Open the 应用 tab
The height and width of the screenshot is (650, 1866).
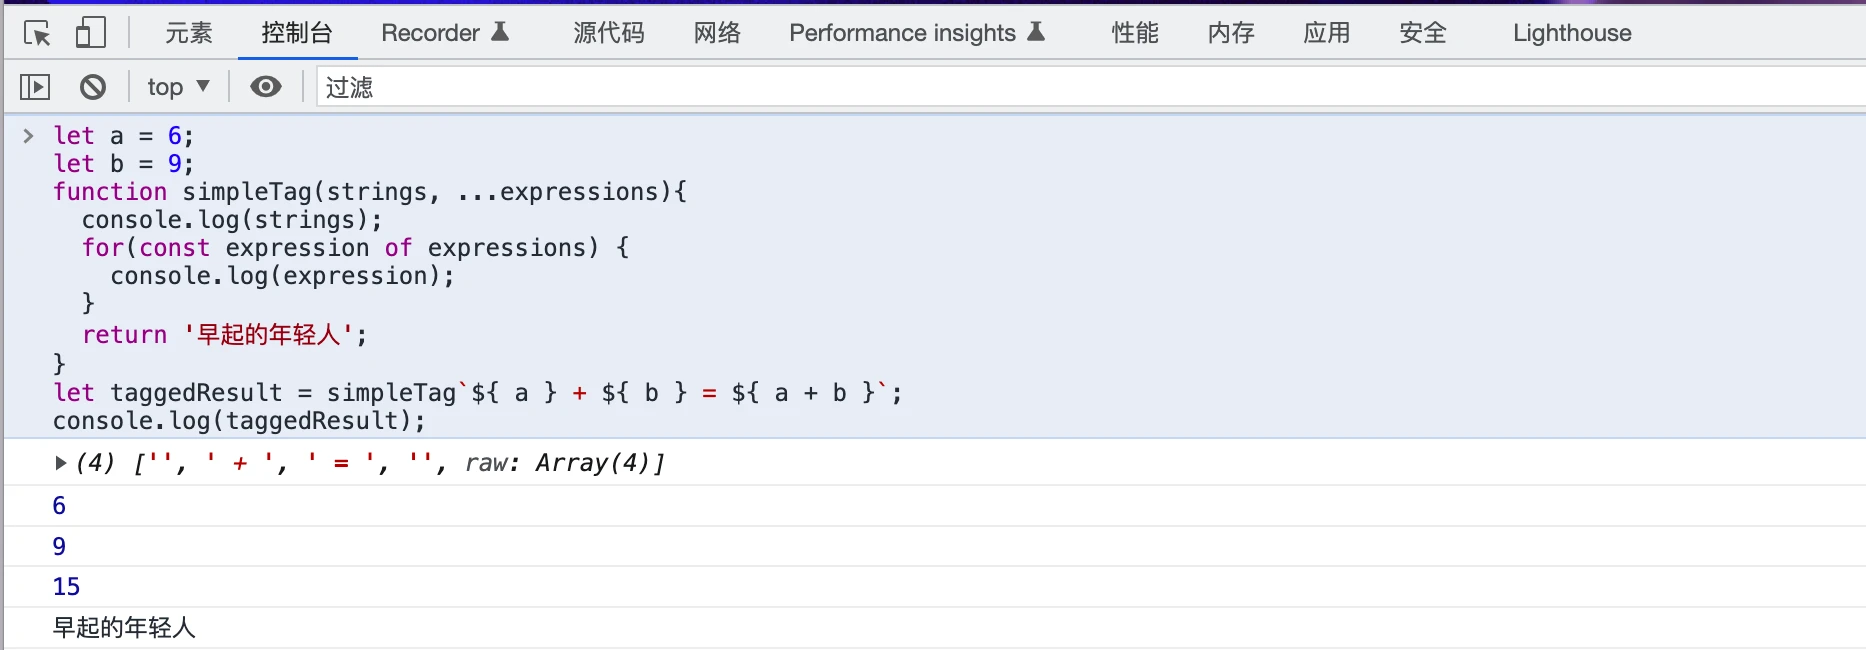(x=1327, y=33)
